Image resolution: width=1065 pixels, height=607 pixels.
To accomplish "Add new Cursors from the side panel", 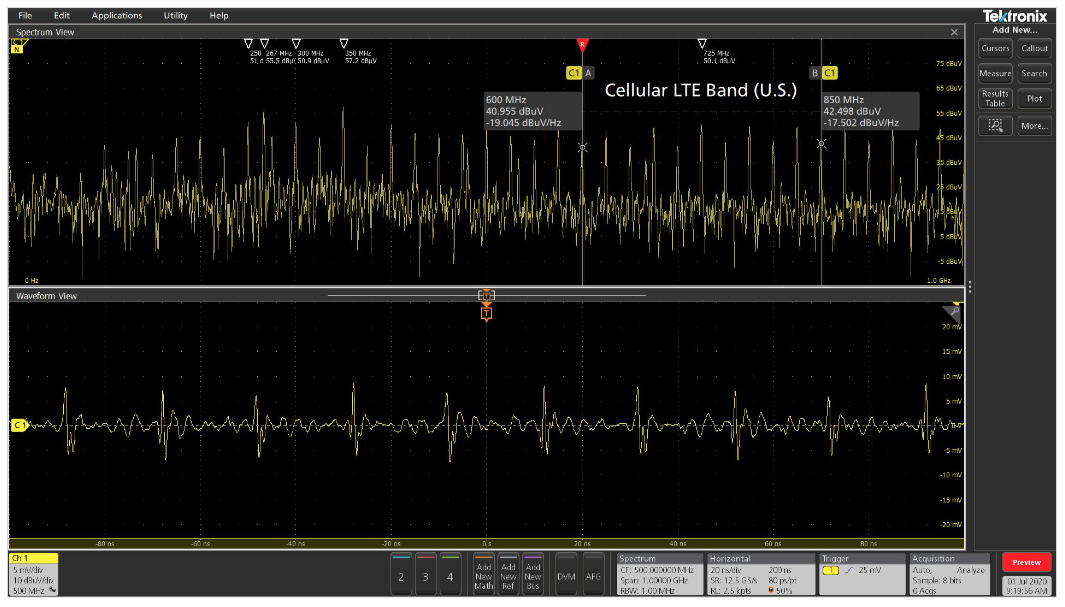I will tap(994, 48).
